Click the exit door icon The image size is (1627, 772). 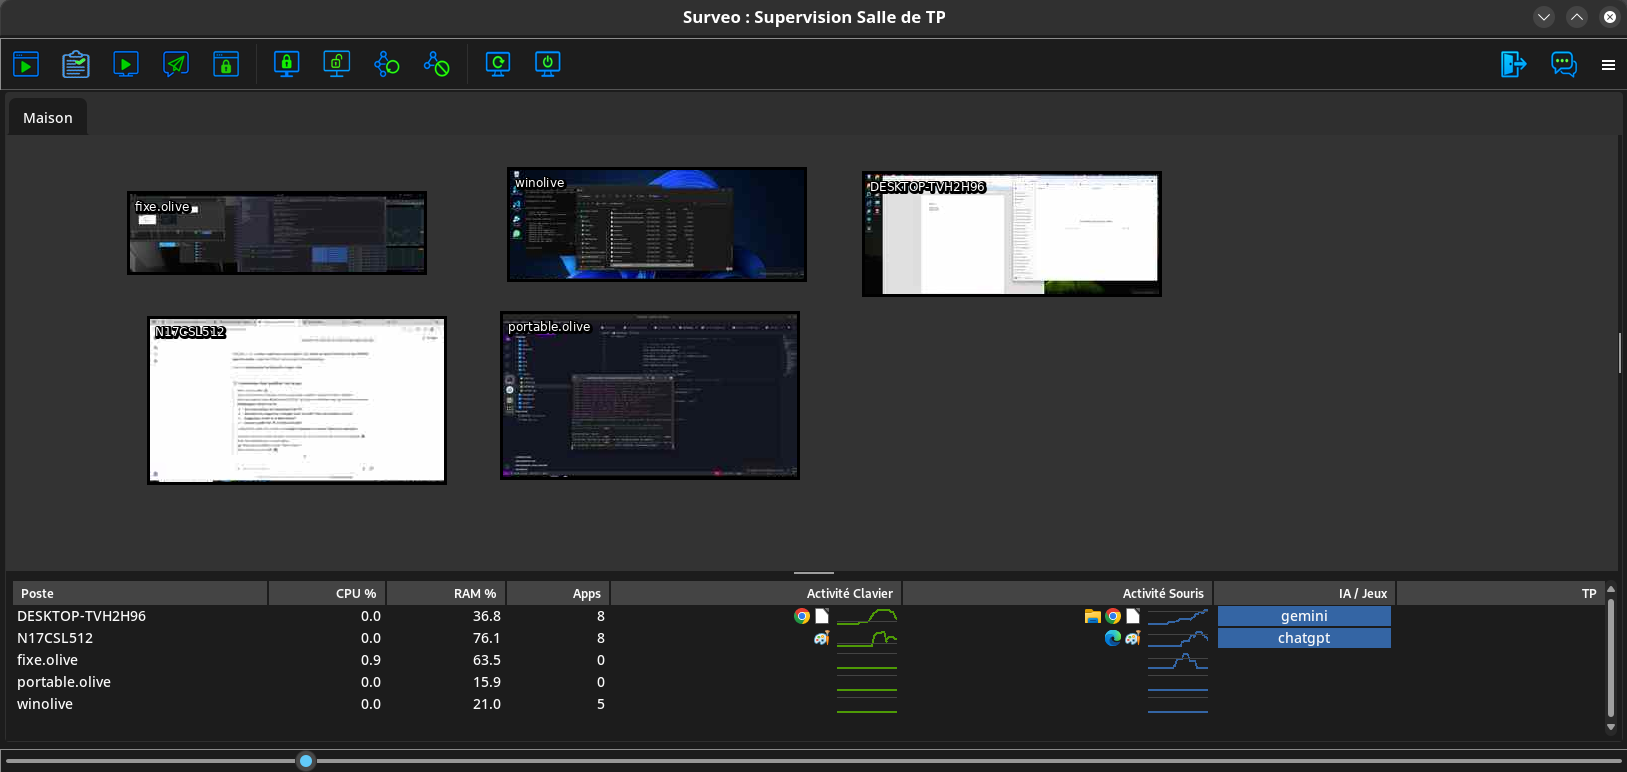1513,65
